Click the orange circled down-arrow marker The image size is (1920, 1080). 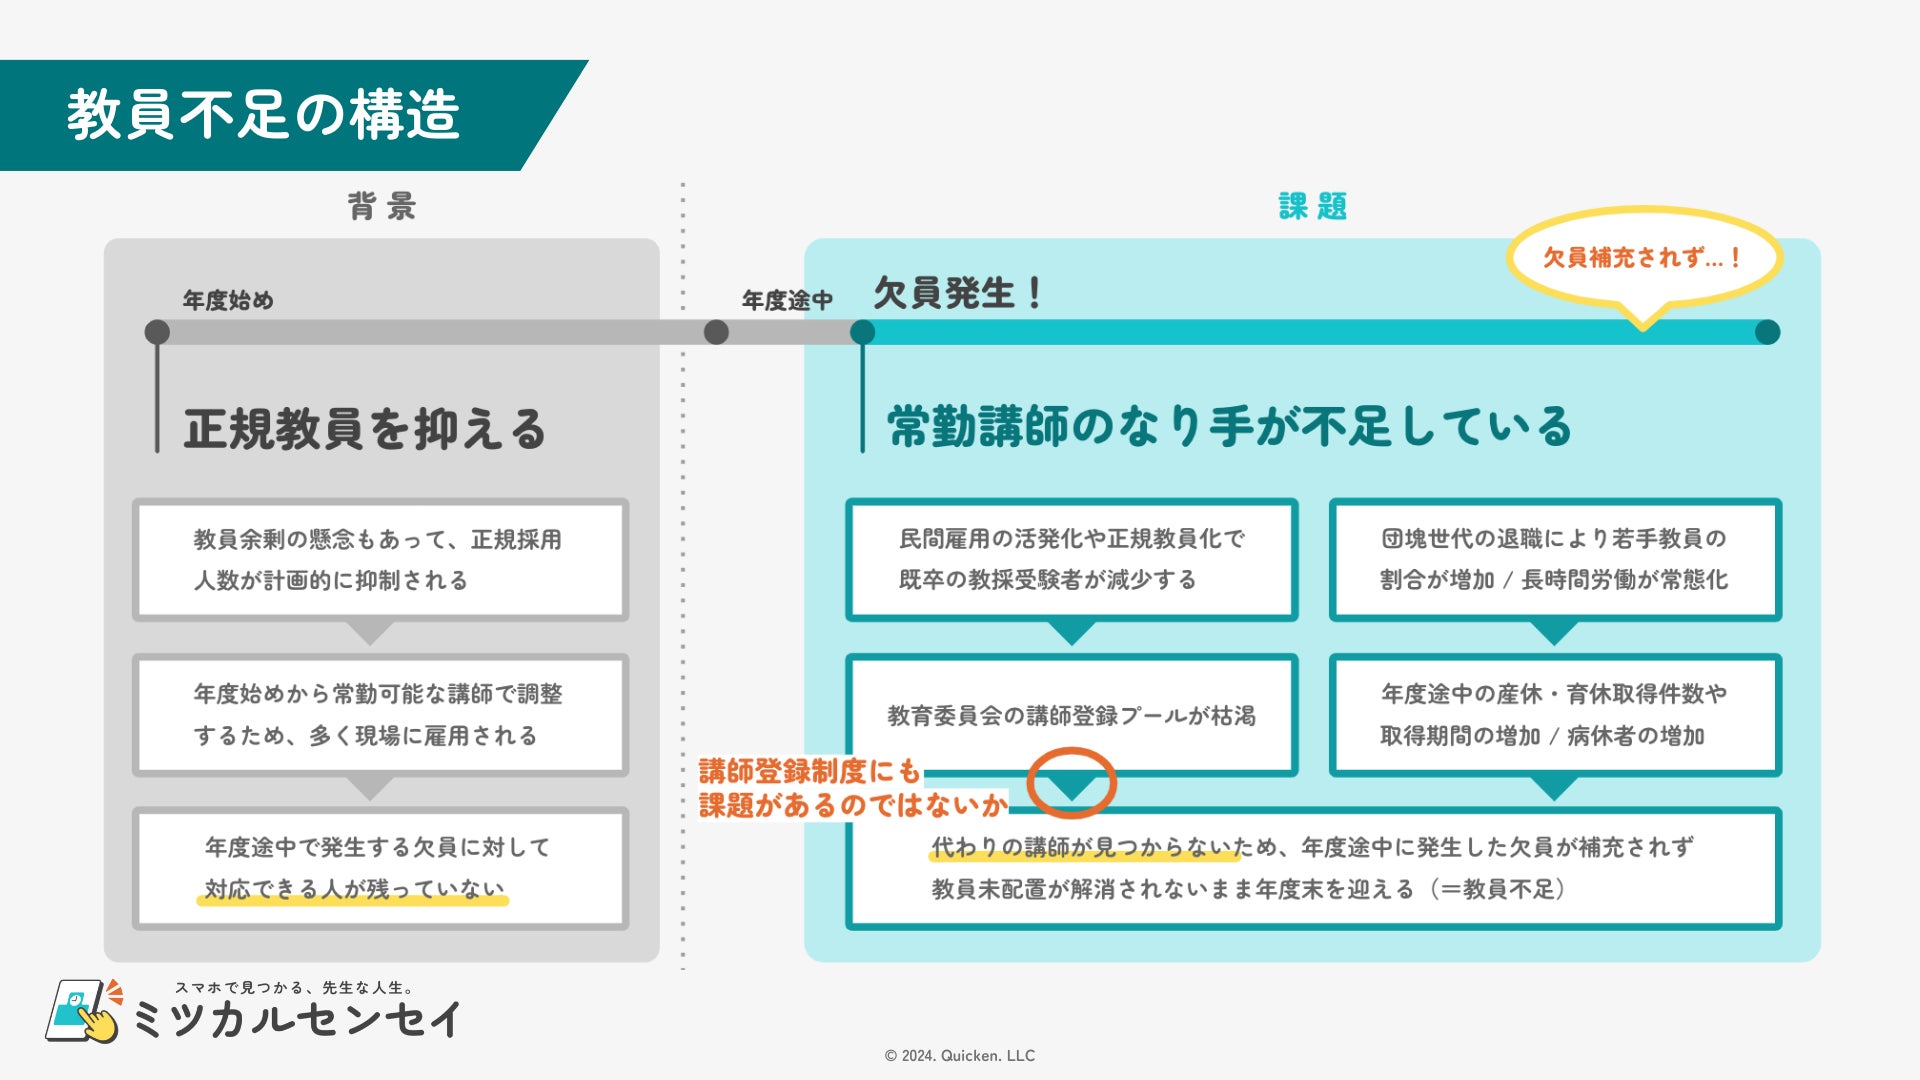1071,784
